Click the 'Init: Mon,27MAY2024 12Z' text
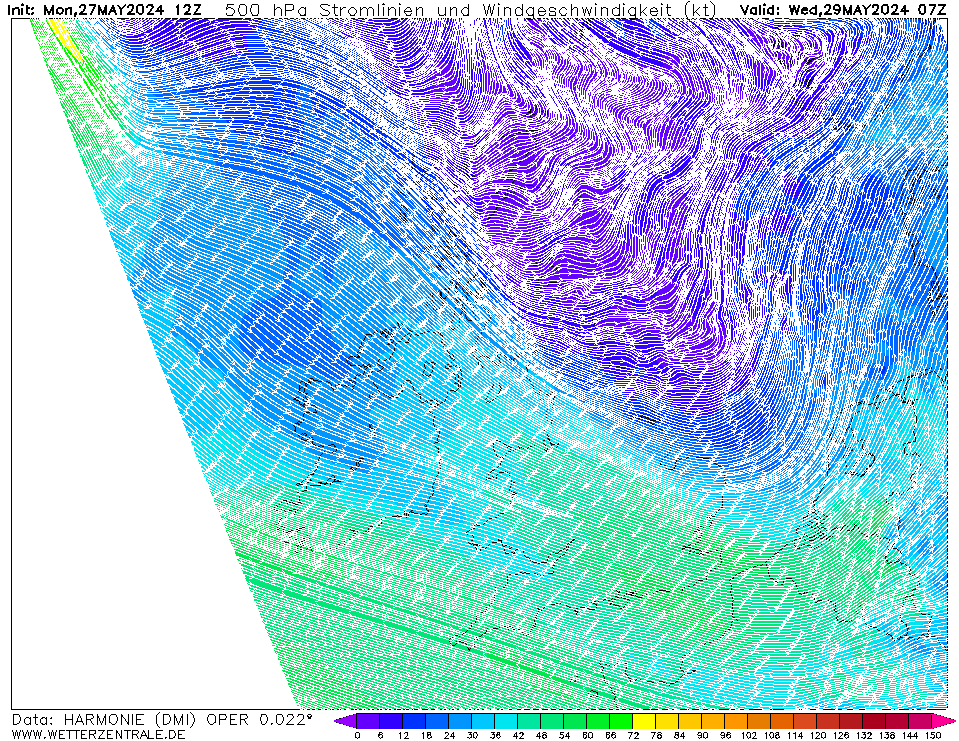 pos(104,10)
